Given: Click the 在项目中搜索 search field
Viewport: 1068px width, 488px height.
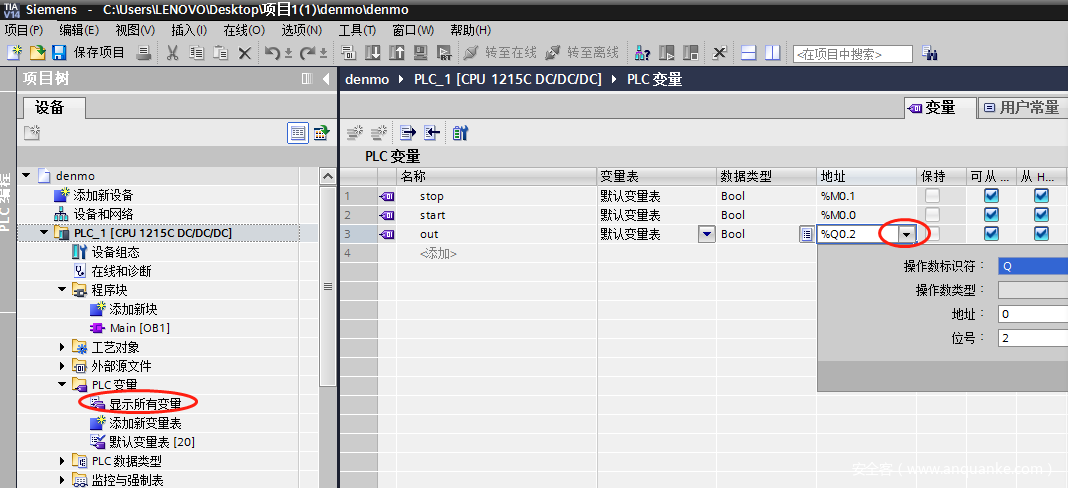Looking at the screenshot, I should pos(852,54).
